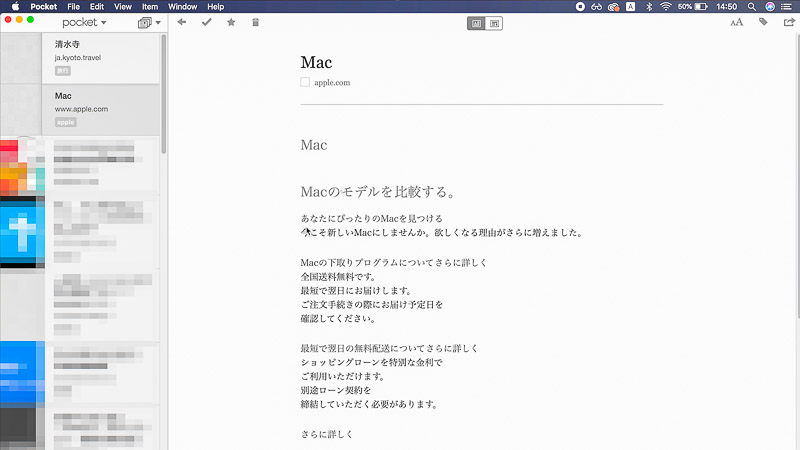Open the Help menu

[x=215, y=7]
